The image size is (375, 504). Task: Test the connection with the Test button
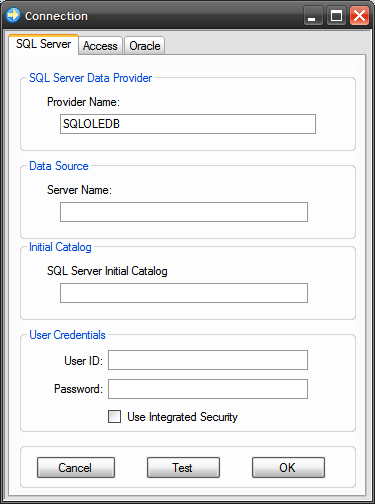pyautogui.click(x=183, y=467)
